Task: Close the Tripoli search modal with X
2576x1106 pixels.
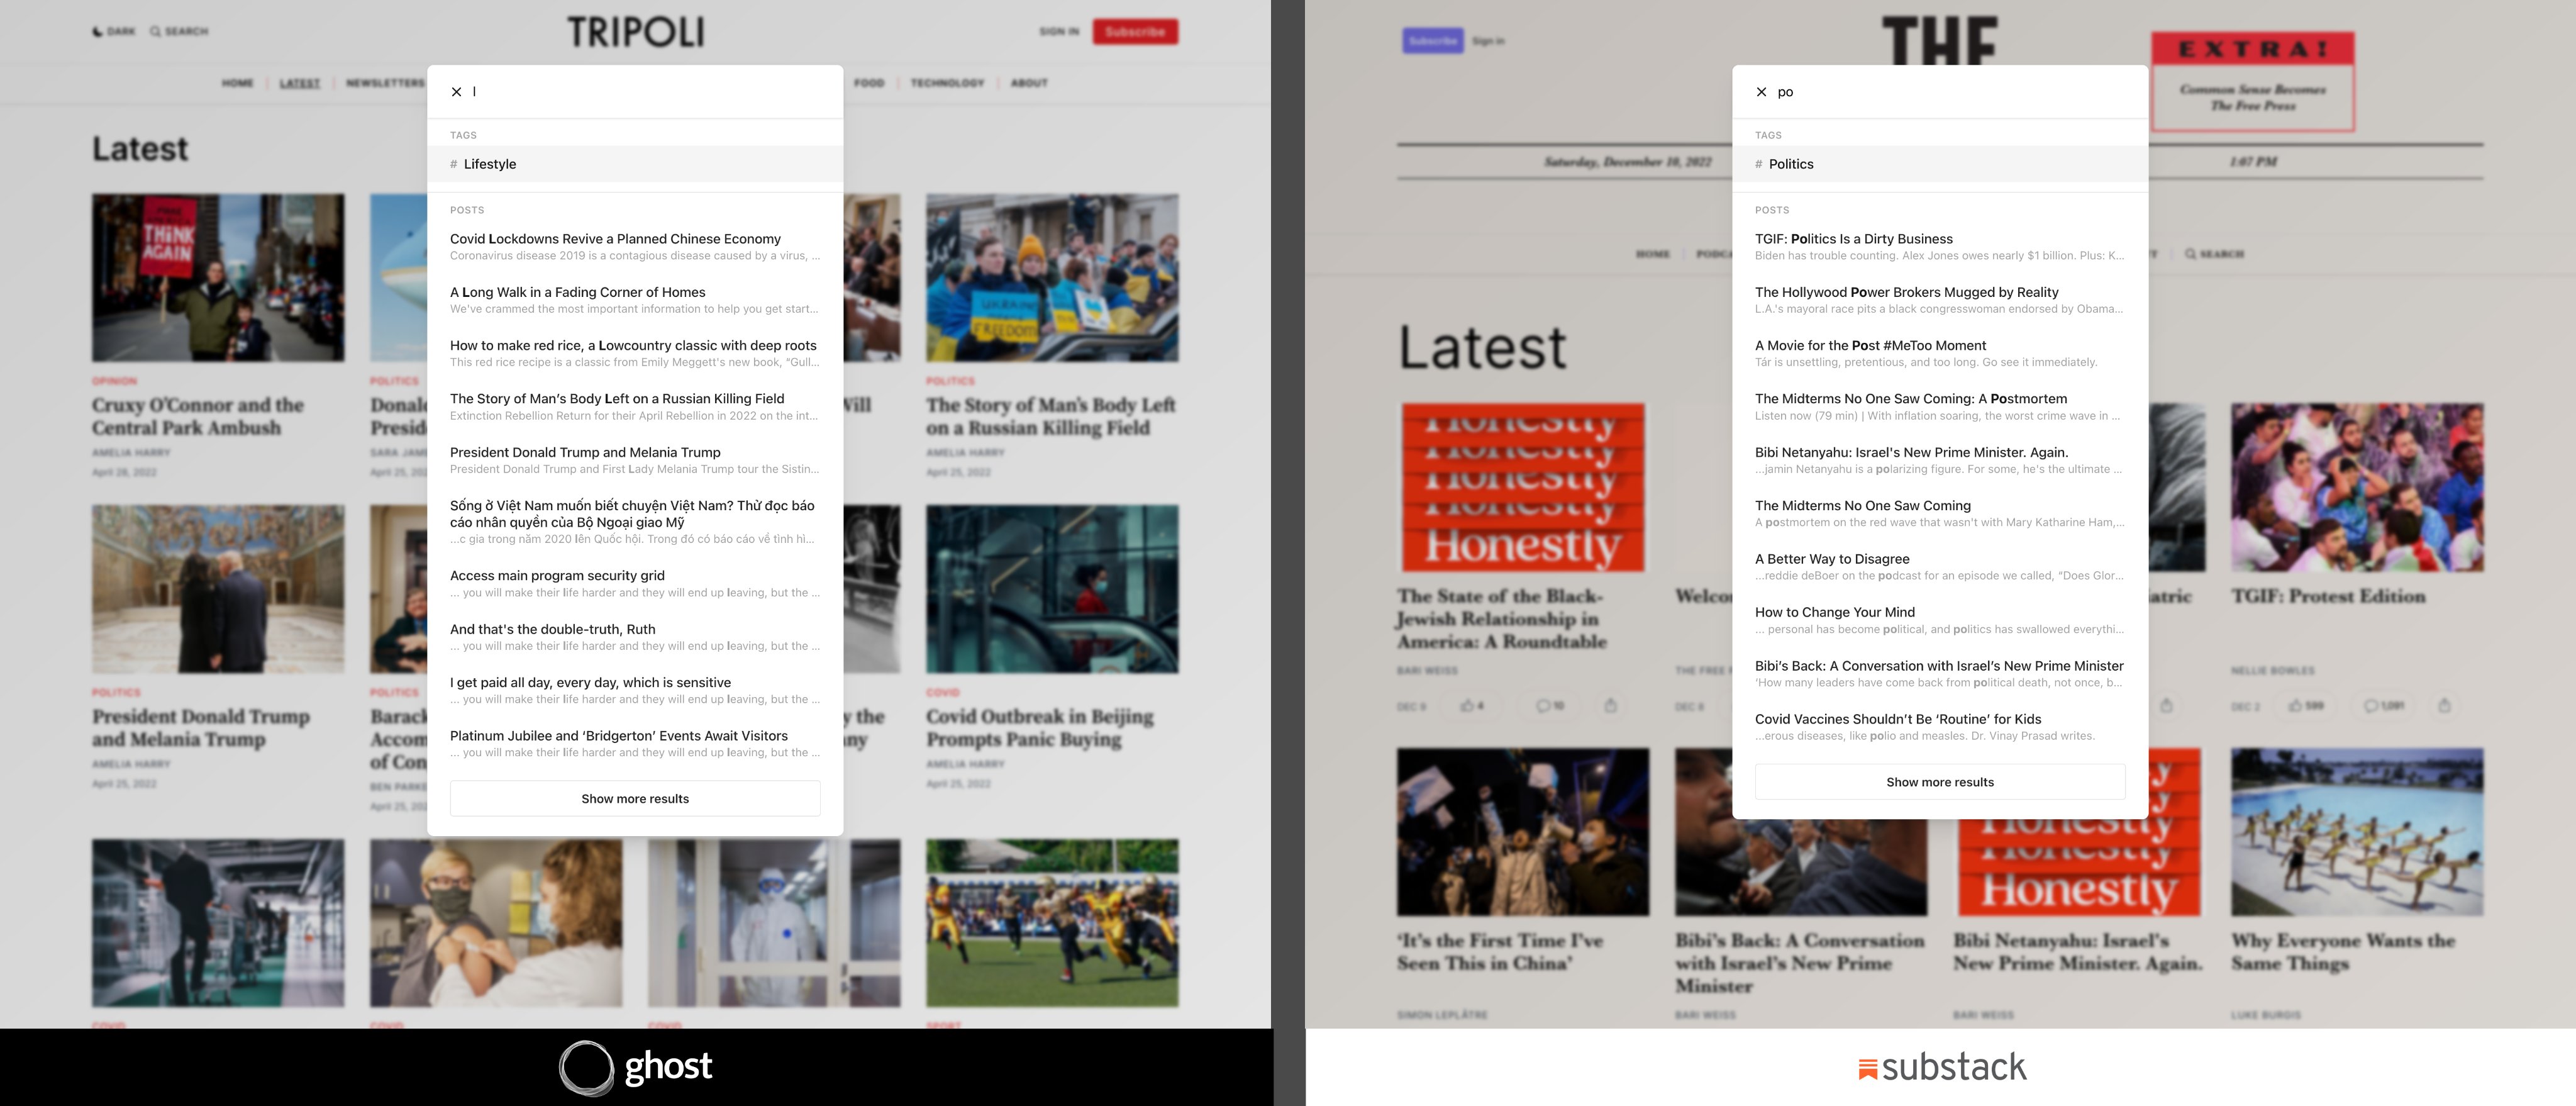Action: (456, 92)
